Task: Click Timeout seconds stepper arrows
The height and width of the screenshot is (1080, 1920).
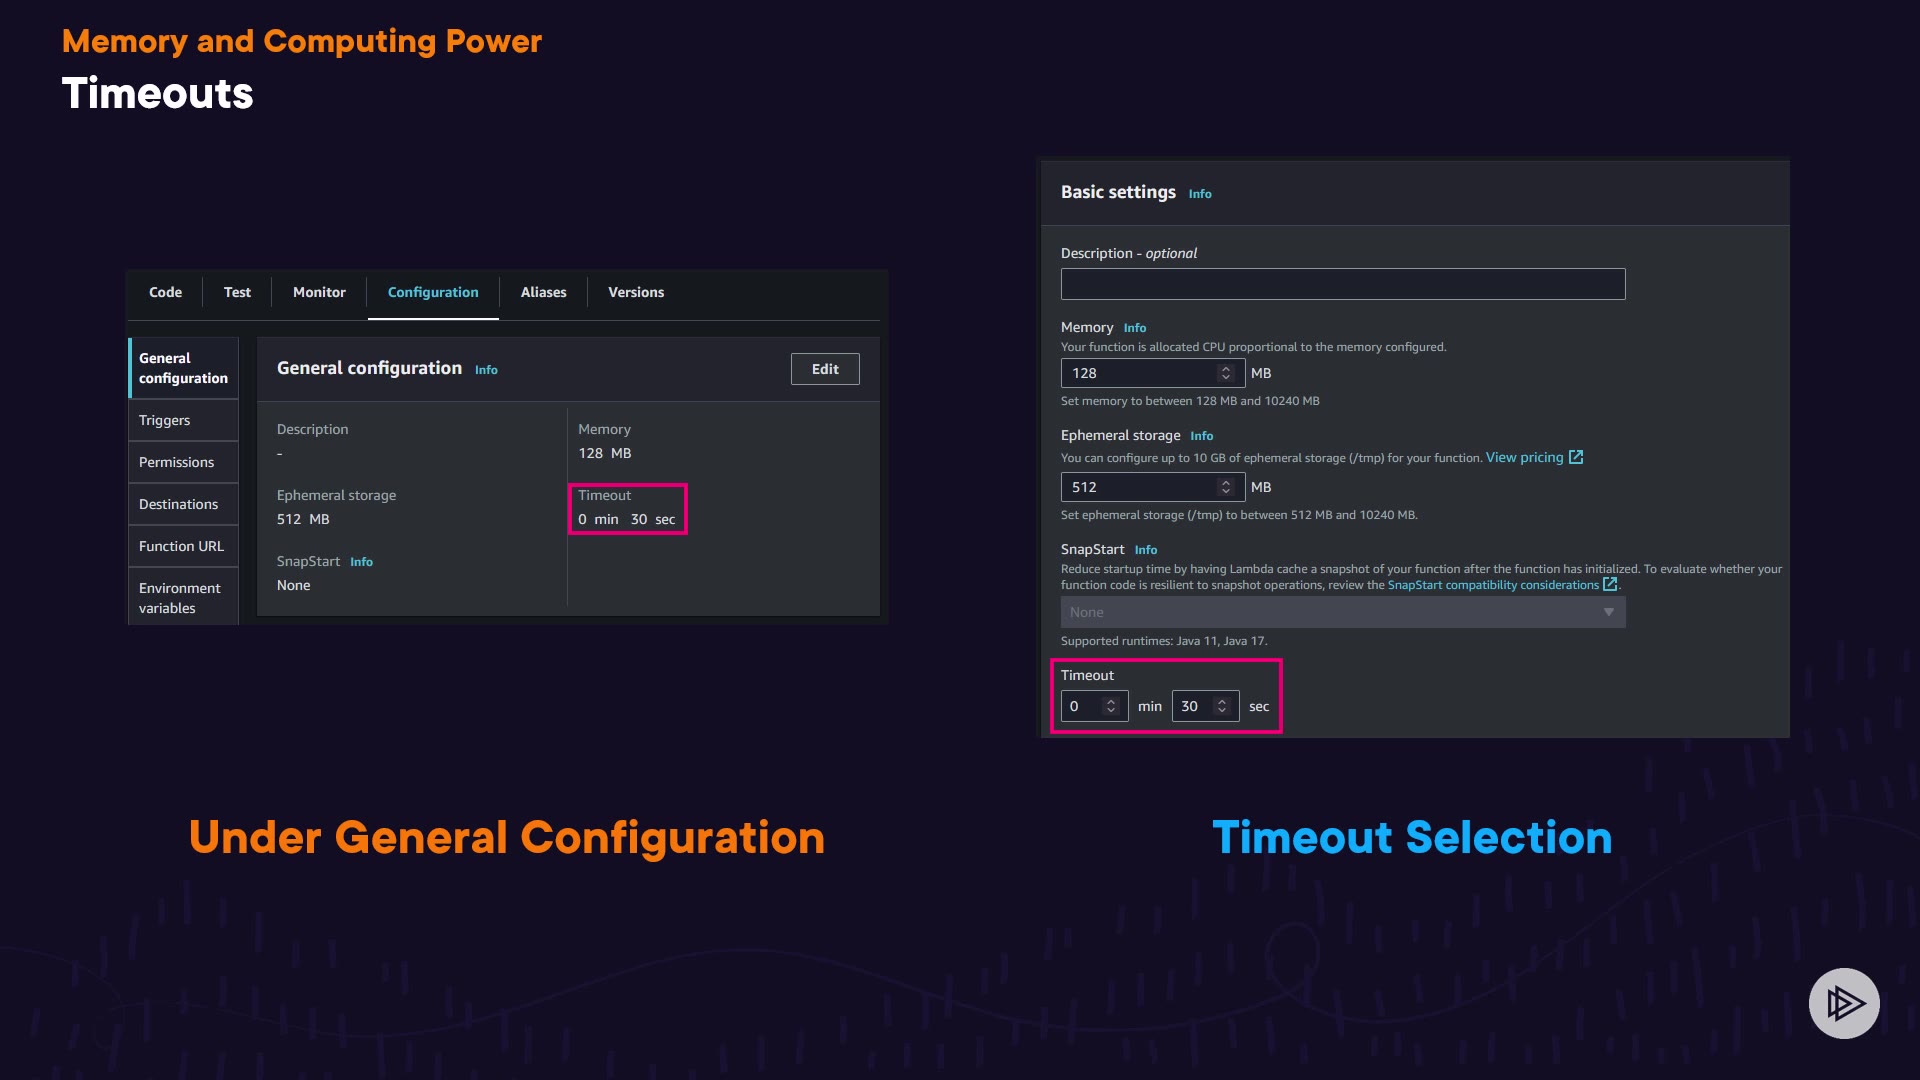Action: (x=1221, y=706)
